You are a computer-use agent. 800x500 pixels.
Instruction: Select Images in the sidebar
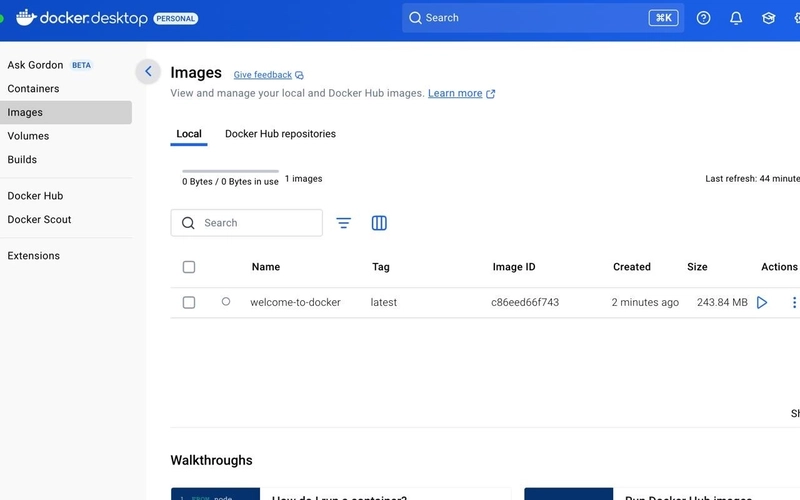click(x=66, y=112)
